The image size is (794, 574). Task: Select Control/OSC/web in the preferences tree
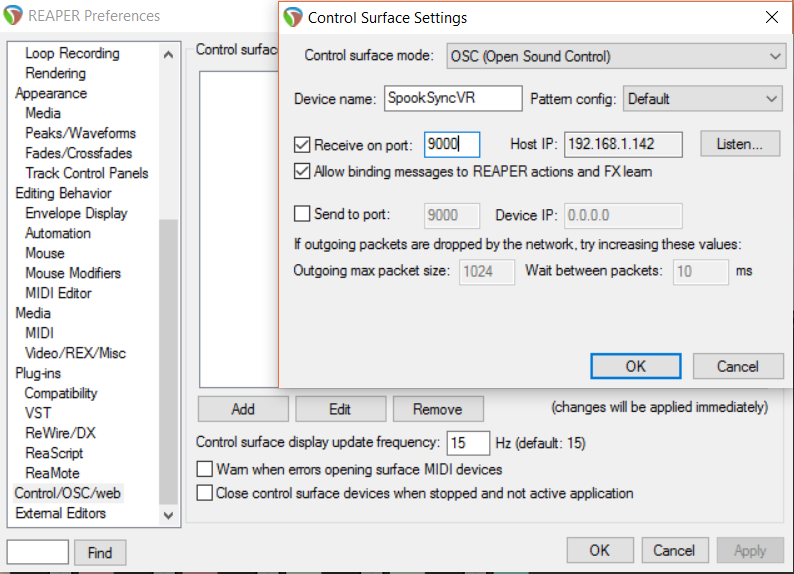[x=68, y=493]
